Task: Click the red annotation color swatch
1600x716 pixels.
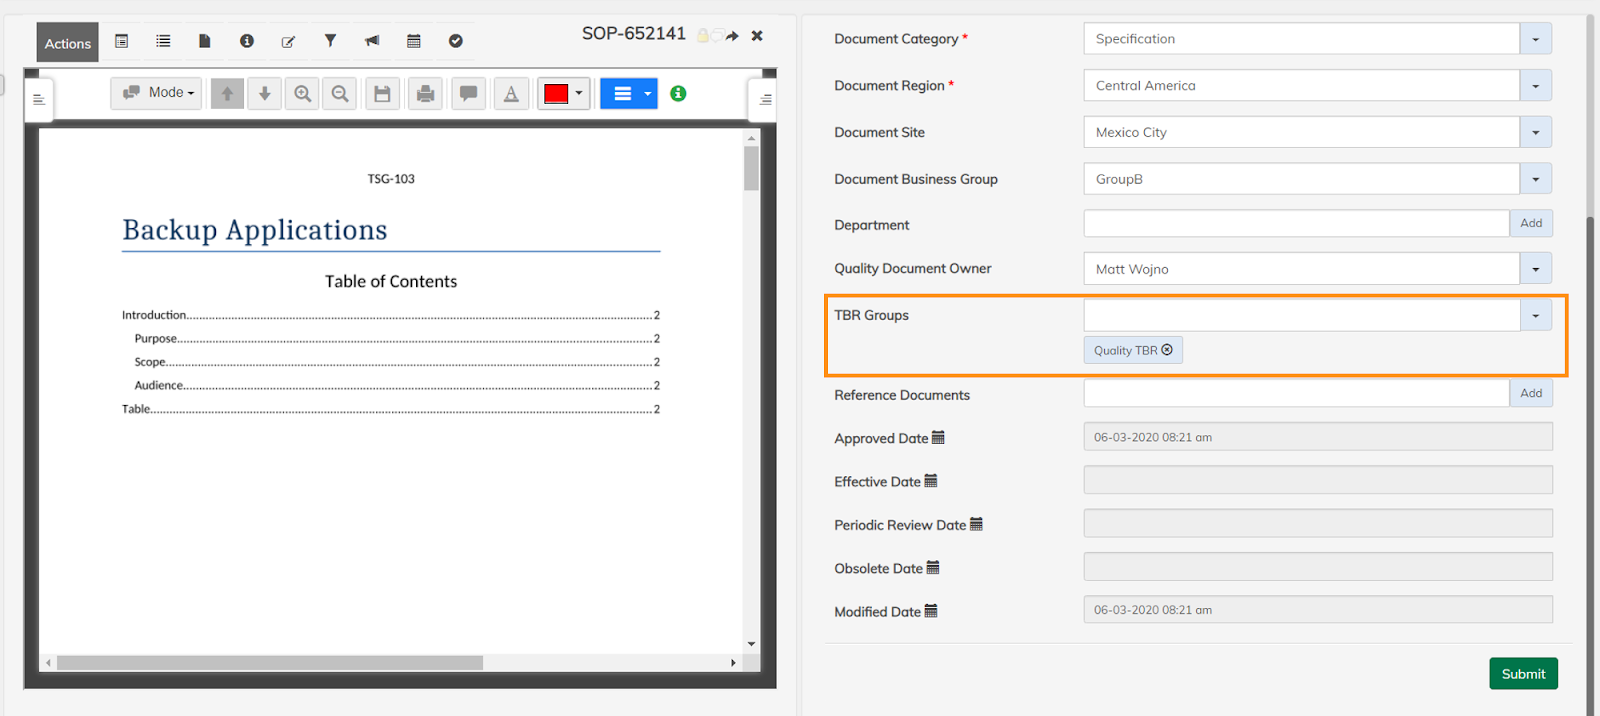Action: (x=556, y=94)
